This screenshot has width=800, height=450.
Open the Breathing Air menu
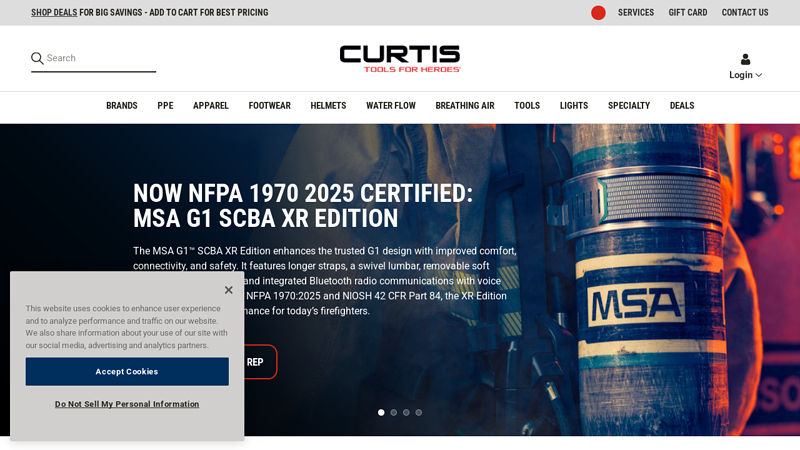[465, 106]
